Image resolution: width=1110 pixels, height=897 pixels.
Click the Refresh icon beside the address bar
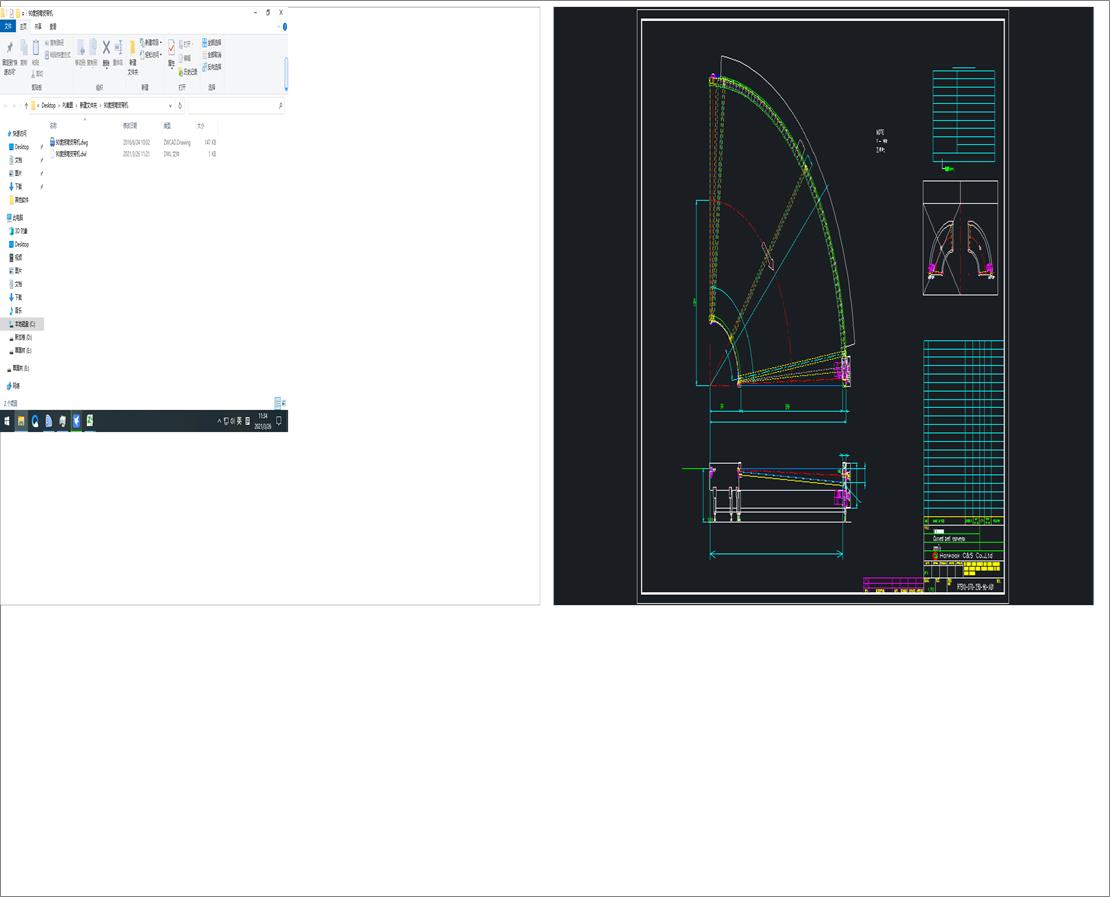[180, 105]
